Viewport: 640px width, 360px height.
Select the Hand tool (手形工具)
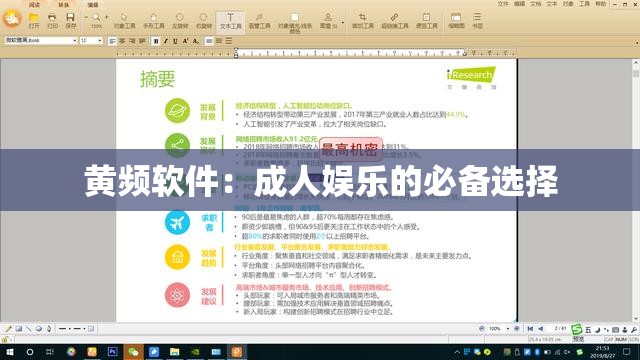coord(153,20)
